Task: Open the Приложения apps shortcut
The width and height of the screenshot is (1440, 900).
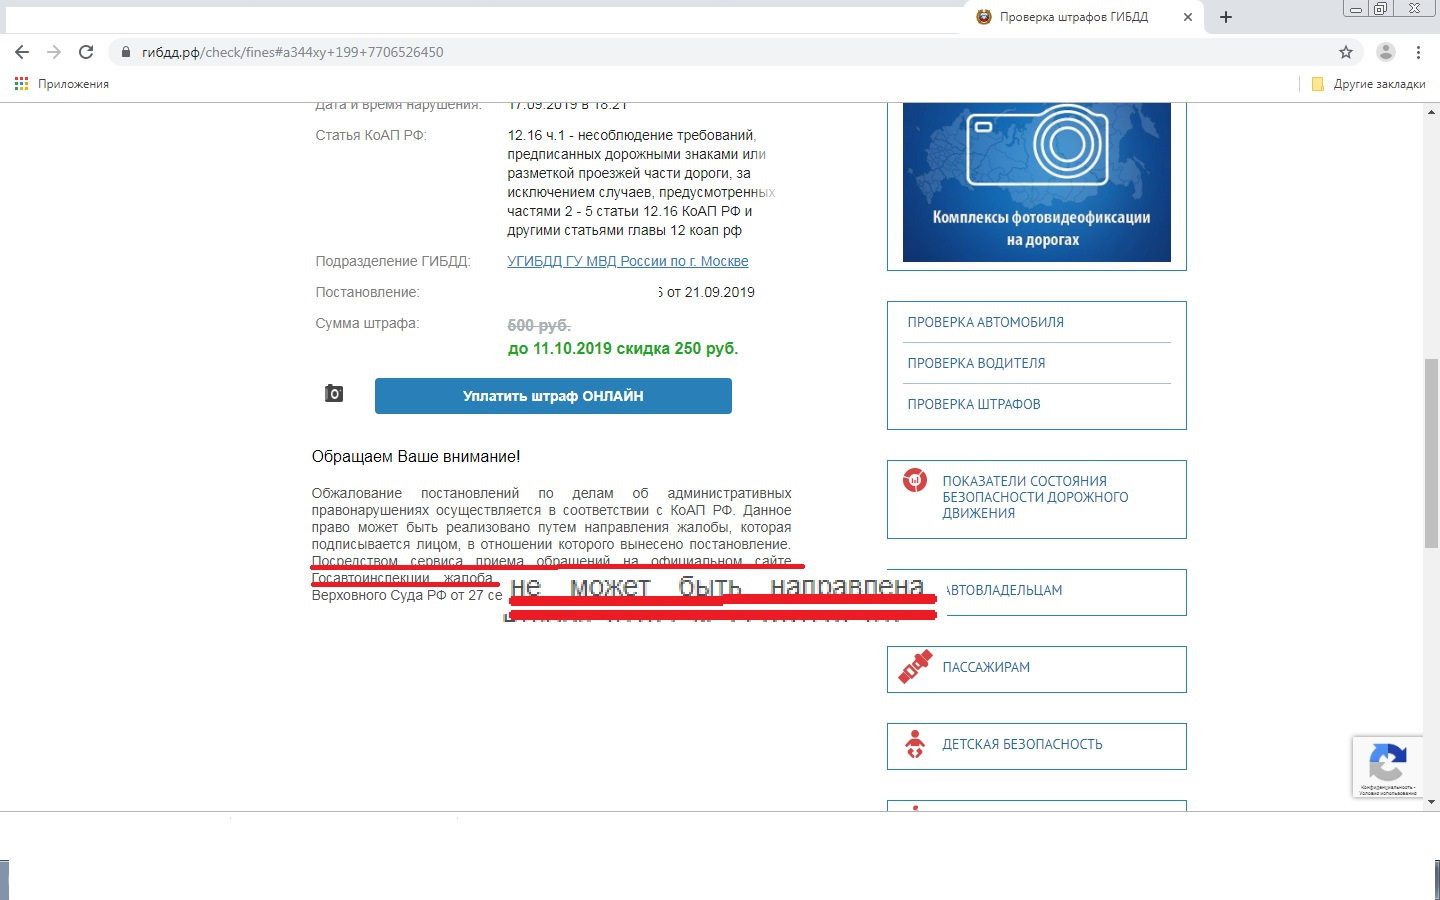Action: tap(62, 84)
